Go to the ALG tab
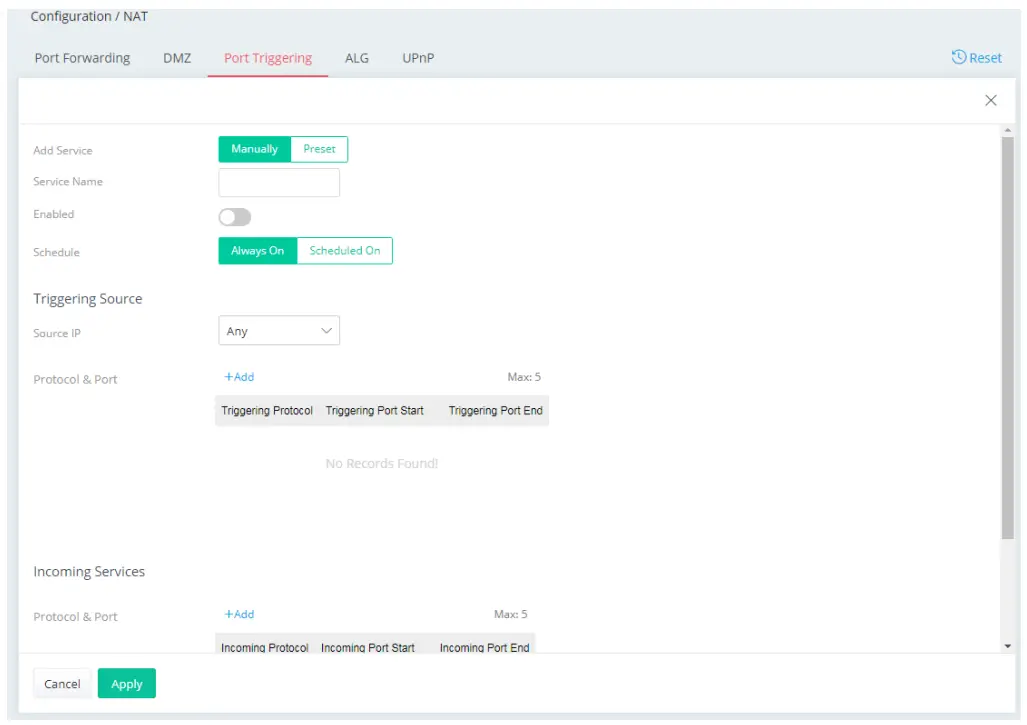Viewport: 1027px width, 725px height. pyautogui.click(x=357, y=58)
